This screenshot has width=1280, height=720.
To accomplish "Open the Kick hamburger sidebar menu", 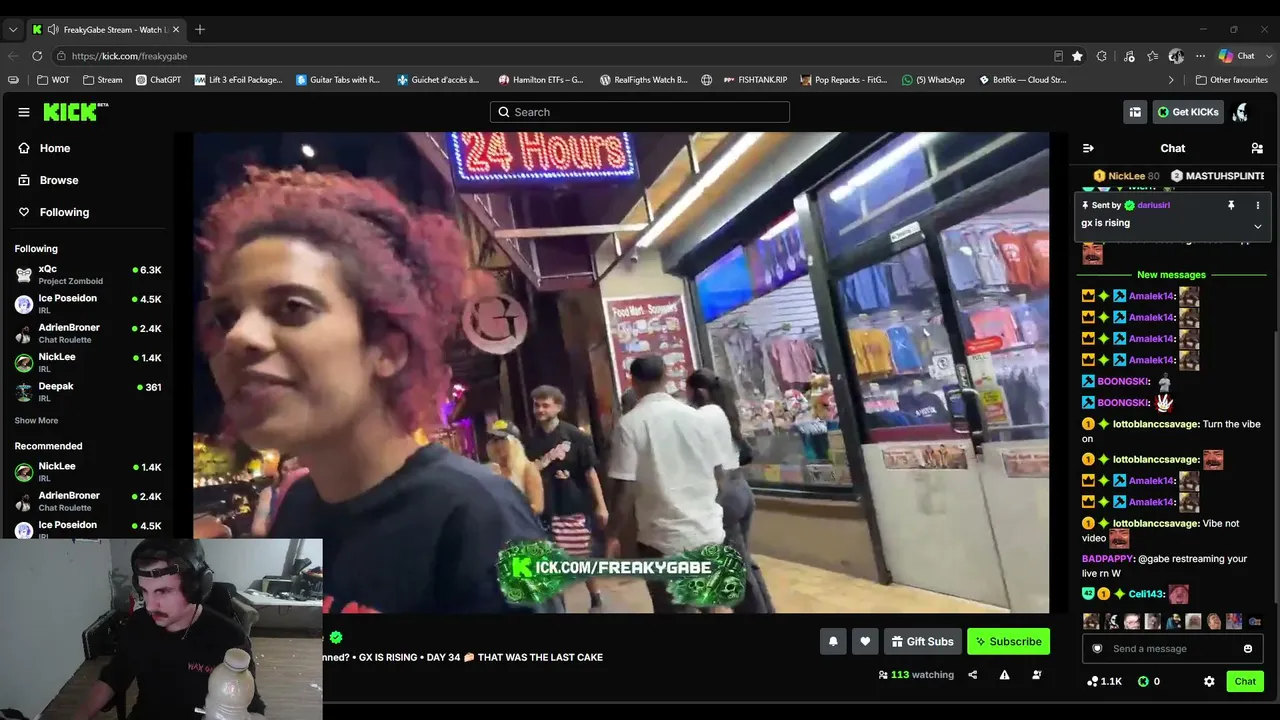I will [24, 112].
